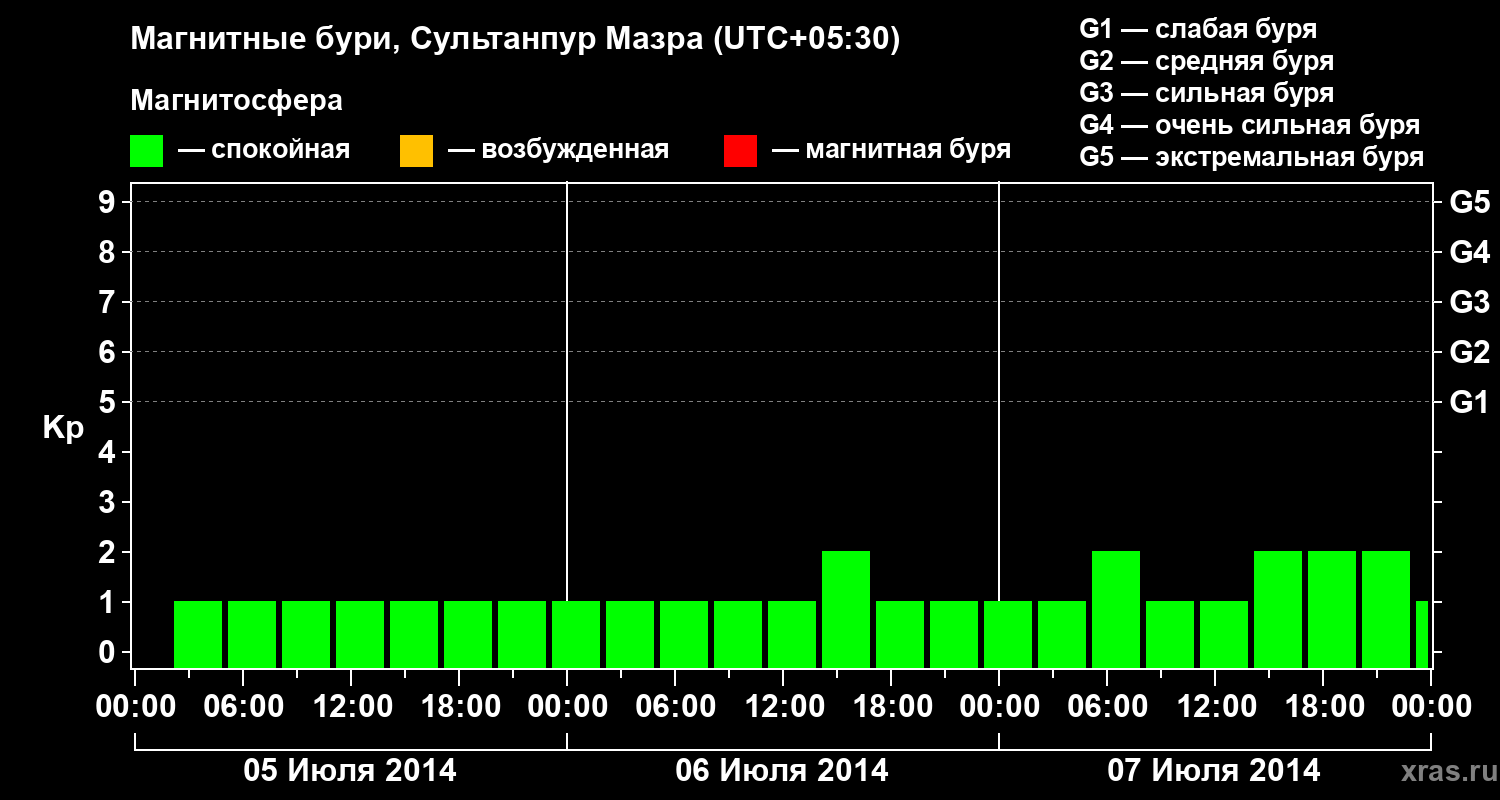Click the date label '05 Июля 2014'
Viewport: 1500px width, 800px height.
click(350, 771)
